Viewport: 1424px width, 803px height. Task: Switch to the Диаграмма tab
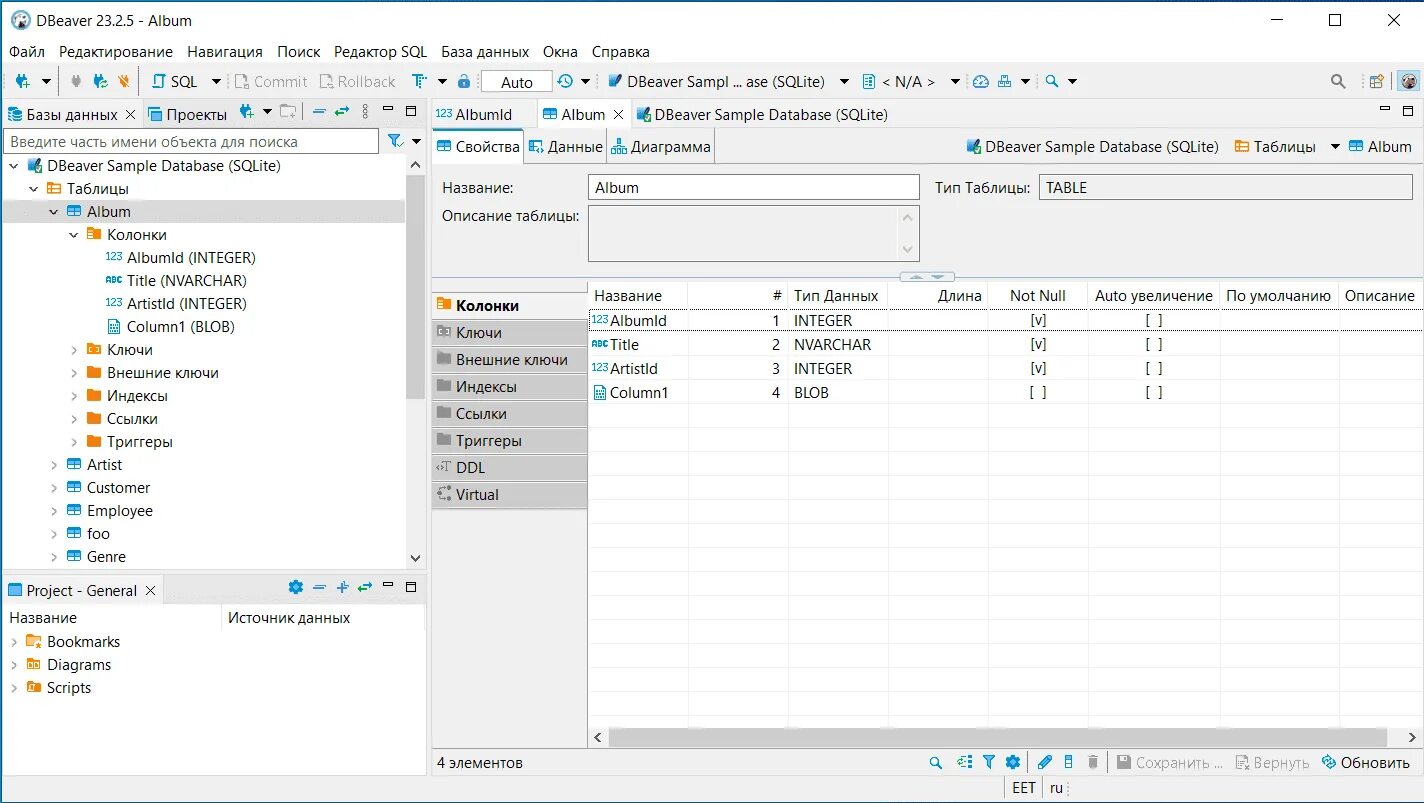661,147
